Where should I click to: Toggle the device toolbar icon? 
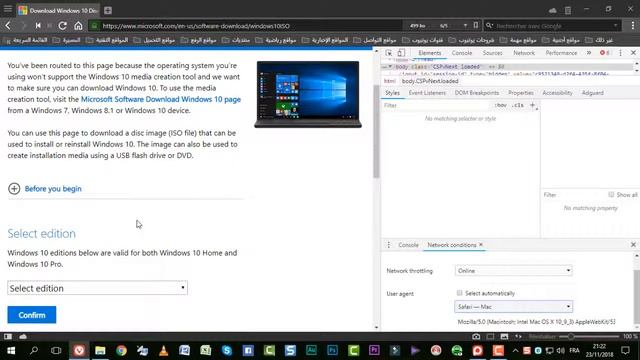tap(401, 53)
